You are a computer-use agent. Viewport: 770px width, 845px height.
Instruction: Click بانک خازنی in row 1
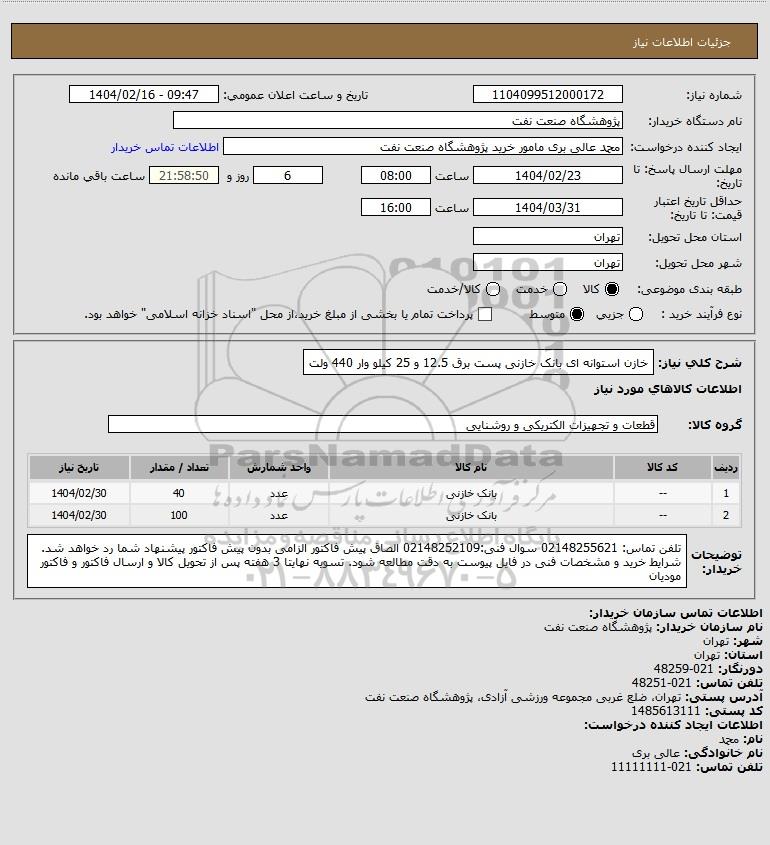pos(471,493)
